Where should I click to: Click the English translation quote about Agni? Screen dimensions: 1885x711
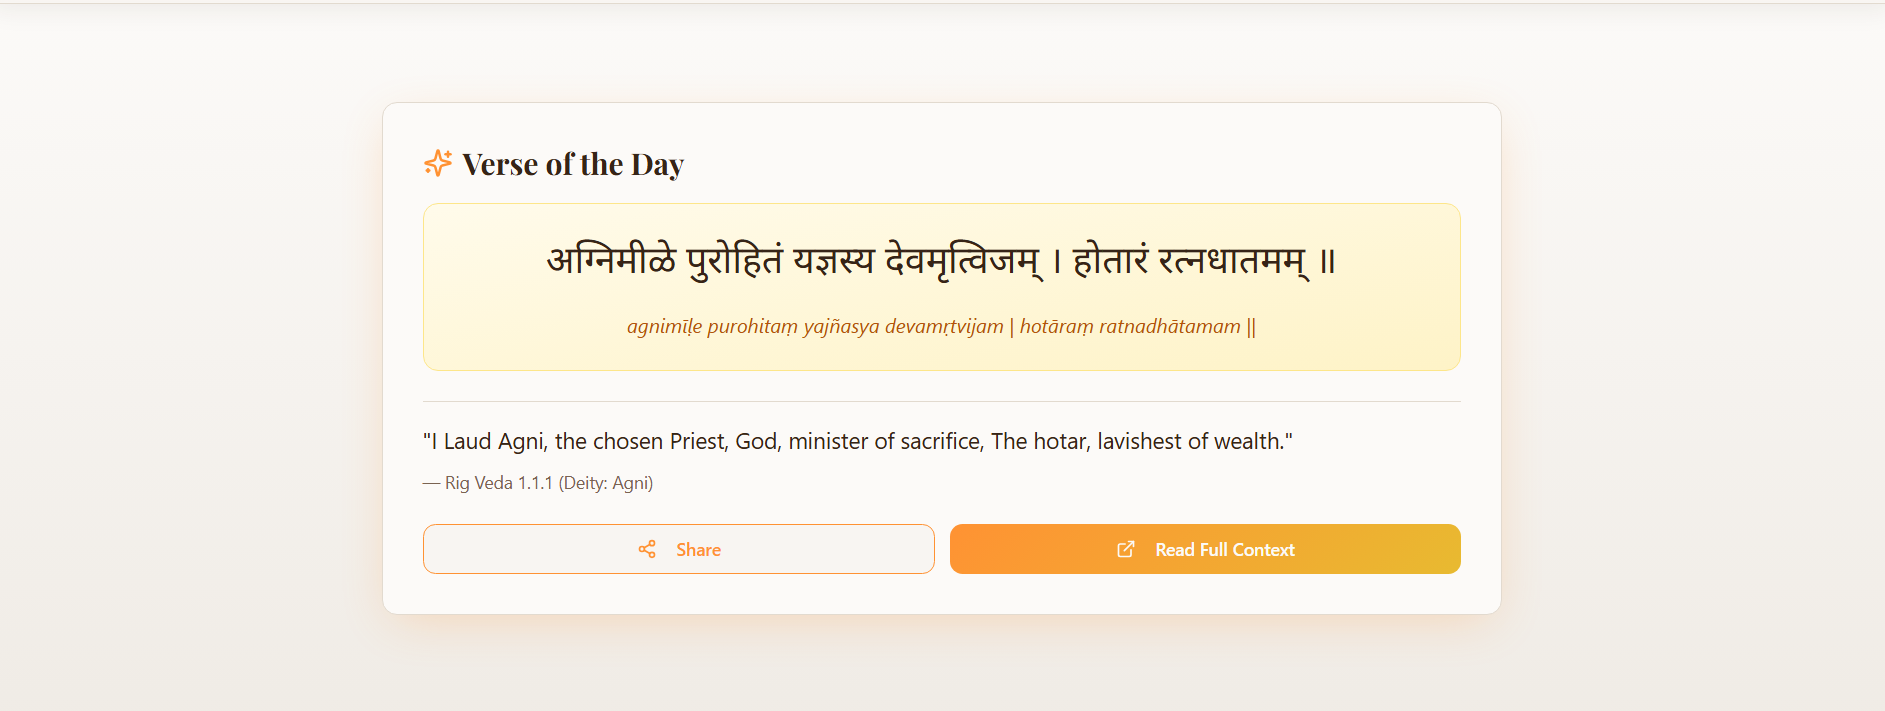(x=857, y=440)
